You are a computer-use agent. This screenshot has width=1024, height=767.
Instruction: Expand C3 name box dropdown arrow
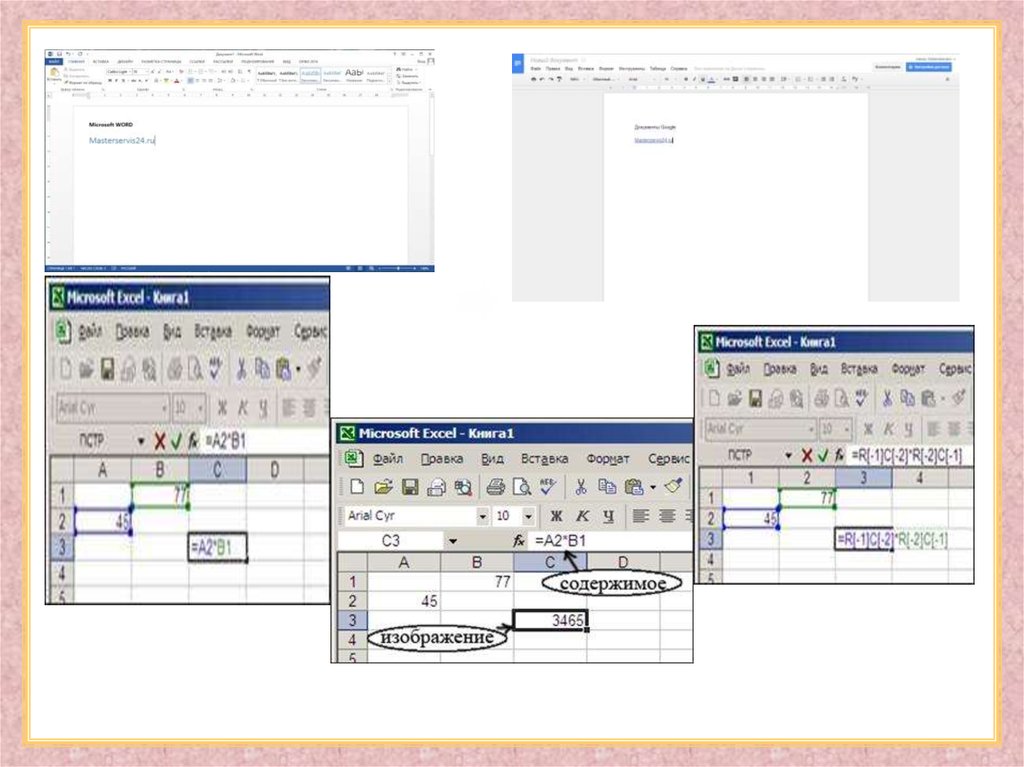(x=452, y=541)
